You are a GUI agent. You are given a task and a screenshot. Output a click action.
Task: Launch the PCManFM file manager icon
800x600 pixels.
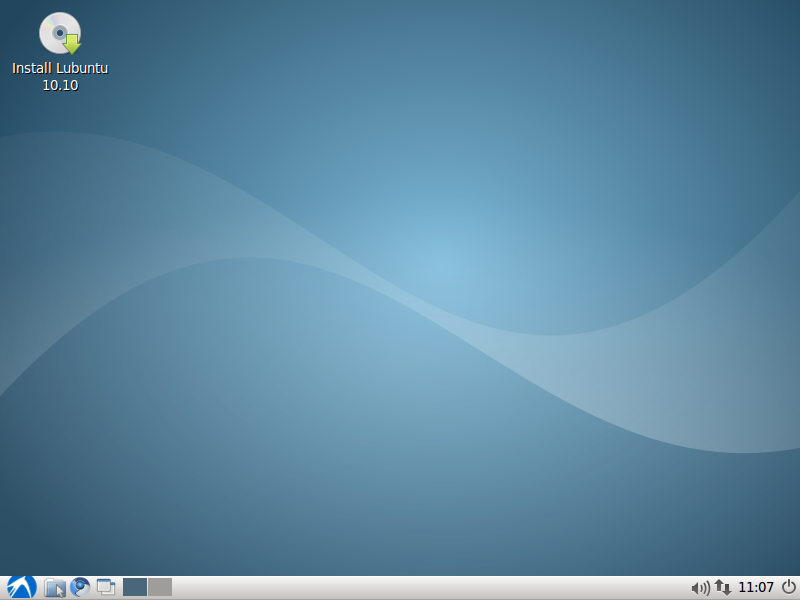tap(55, 587)
